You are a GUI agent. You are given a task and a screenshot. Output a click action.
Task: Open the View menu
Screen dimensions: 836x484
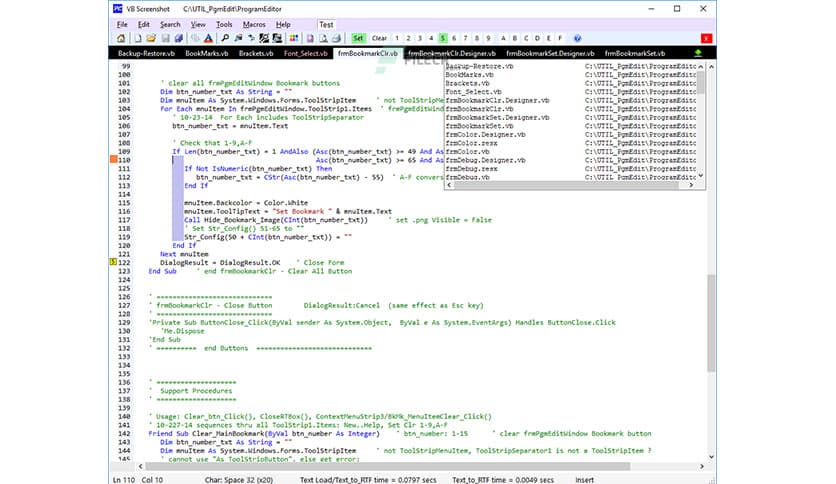point(198,25)
